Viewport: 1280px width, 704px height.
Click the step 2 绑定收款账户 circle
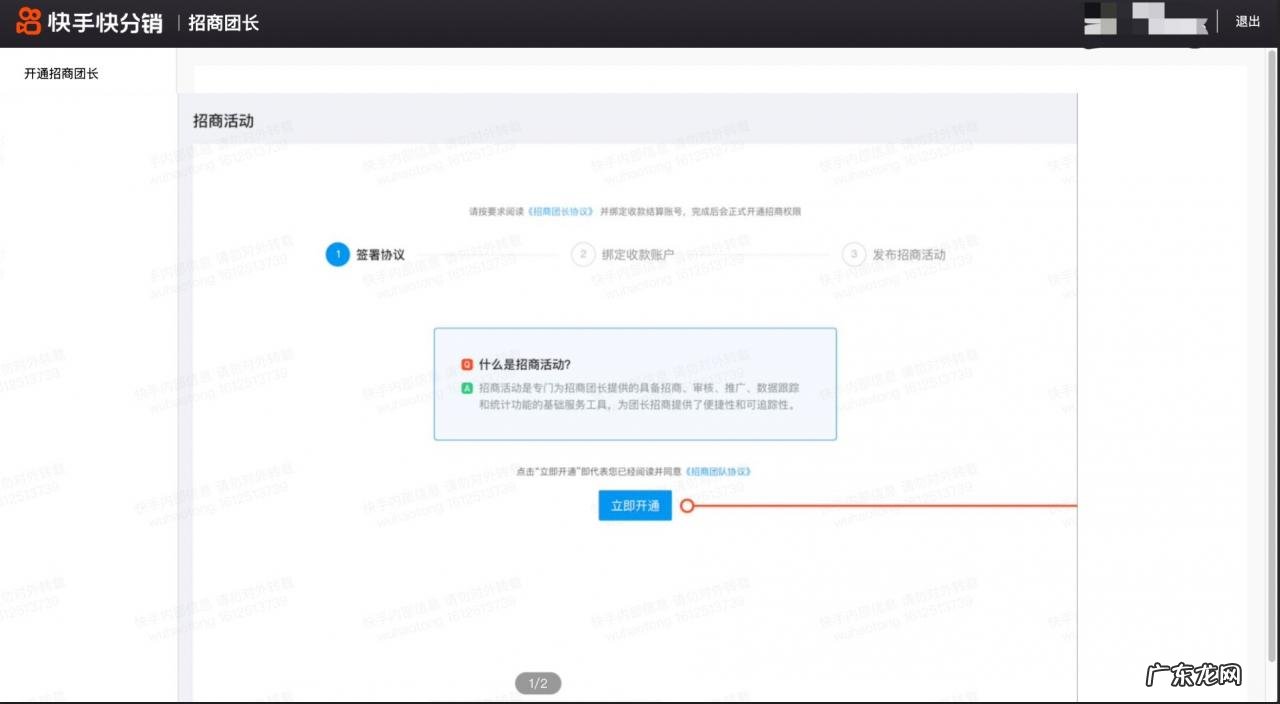pyautogui.click(x=583, y=255)
